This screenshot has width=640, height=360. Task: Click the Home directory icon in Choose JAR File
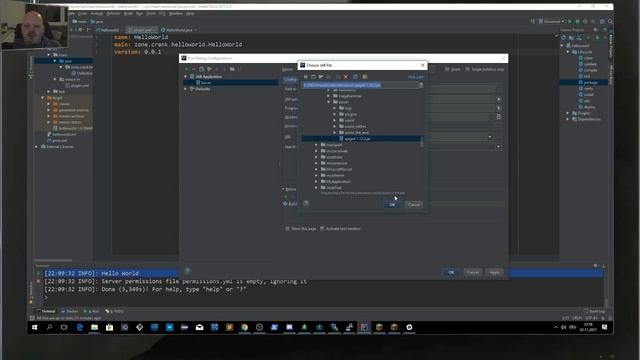[x=306, y=77]
